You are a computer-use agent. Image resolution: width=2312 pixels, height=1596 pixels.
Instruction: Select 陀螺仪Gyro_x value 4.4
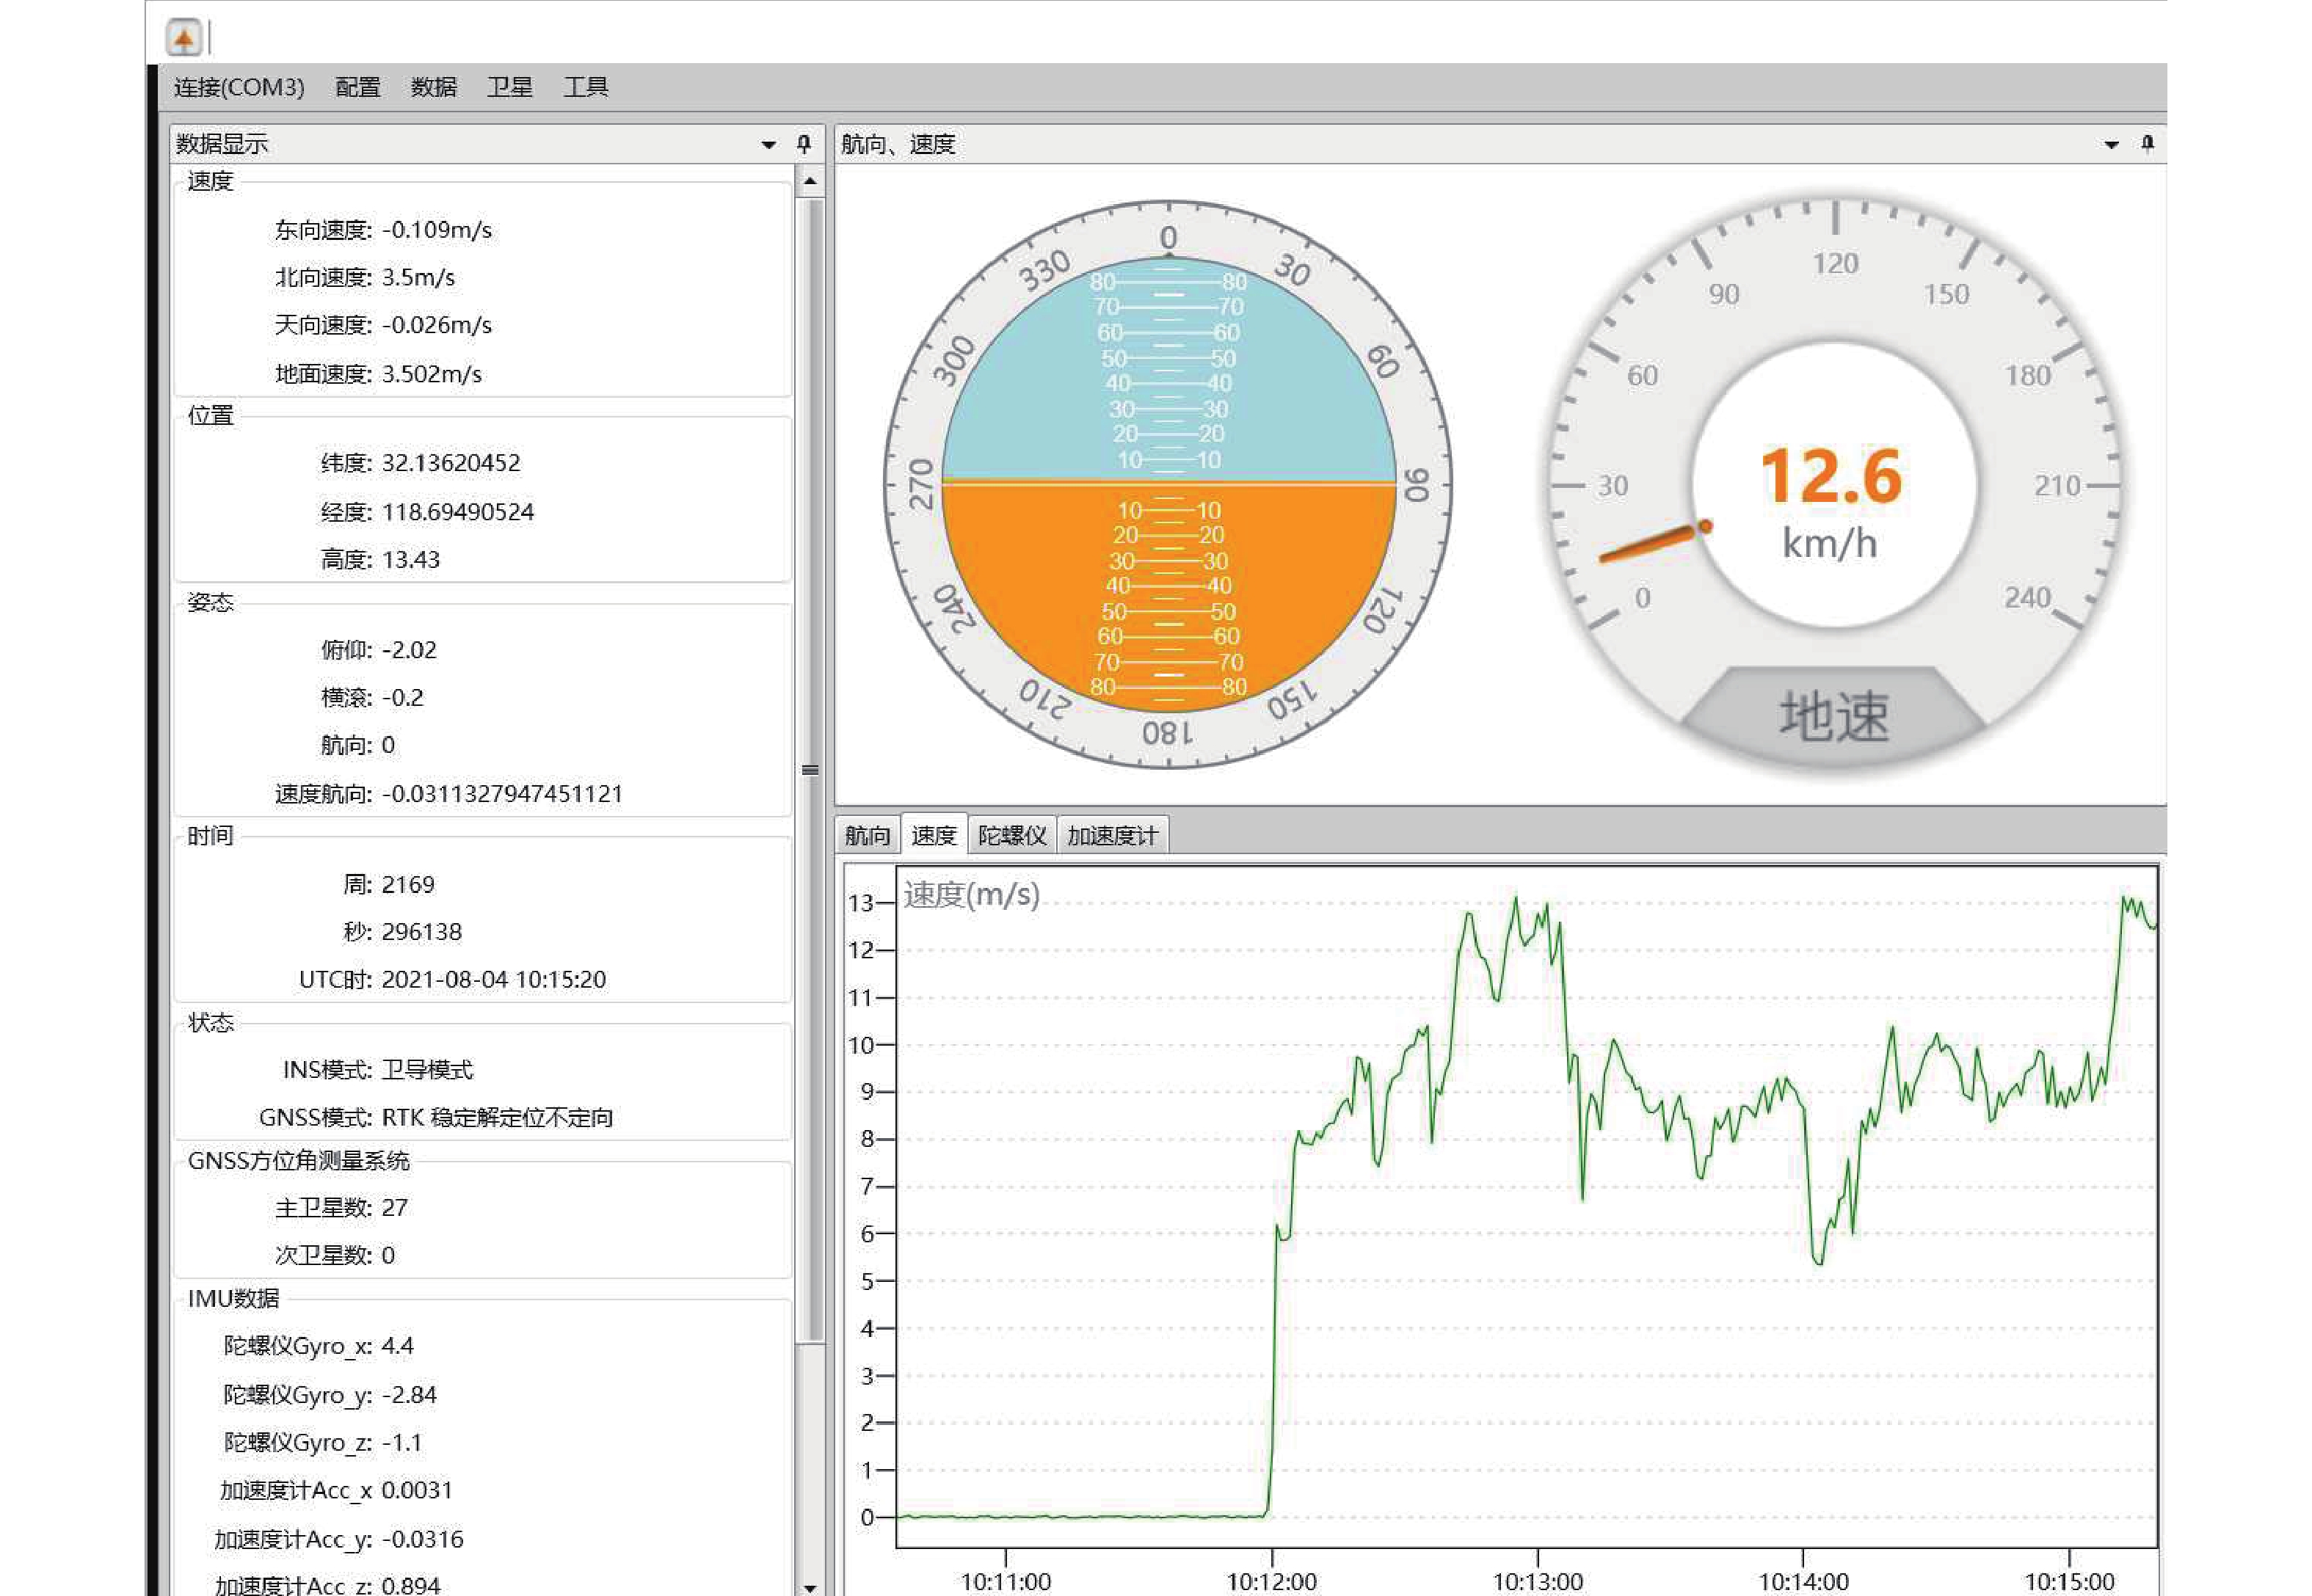click(x=397, y=1346)
